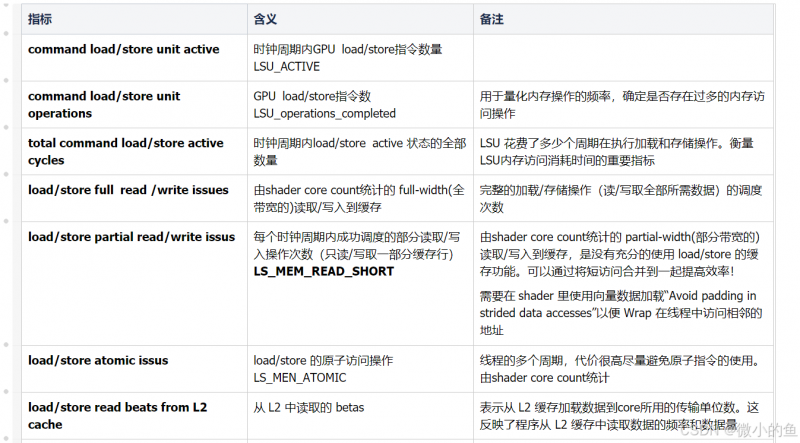Click the 含义 column header
The width and height of the screenshot is (800, 443).
[x=360, y=19]
